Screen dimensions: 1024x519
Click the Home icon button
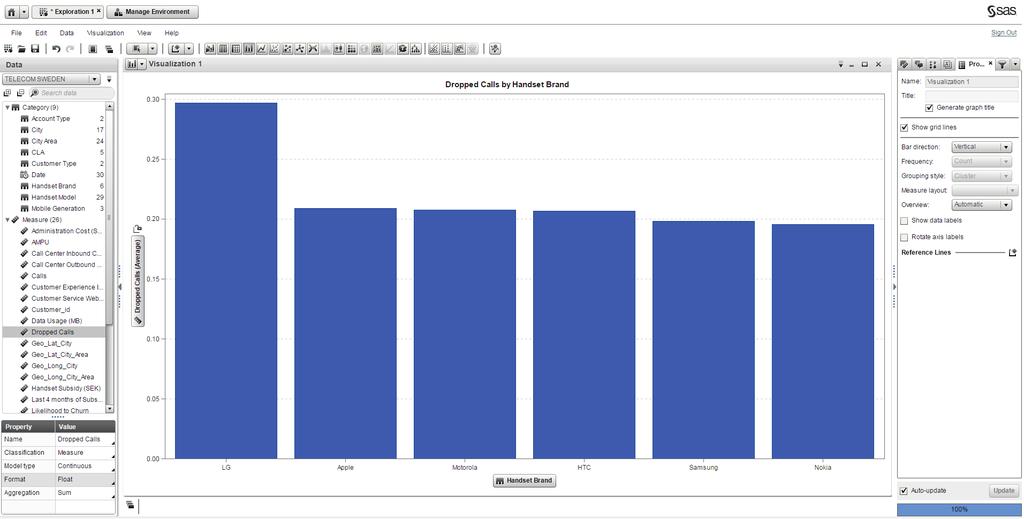pos(11,12)
